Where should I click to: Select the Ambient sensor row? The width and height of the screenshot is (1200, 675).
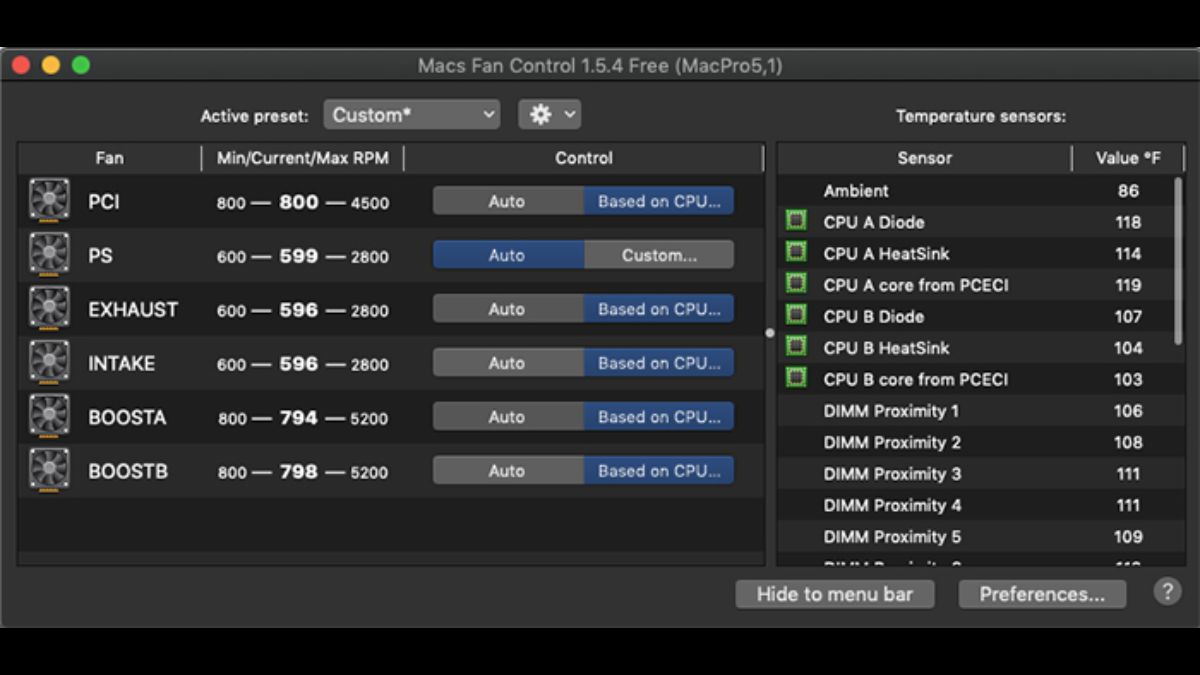click(975, 190)
